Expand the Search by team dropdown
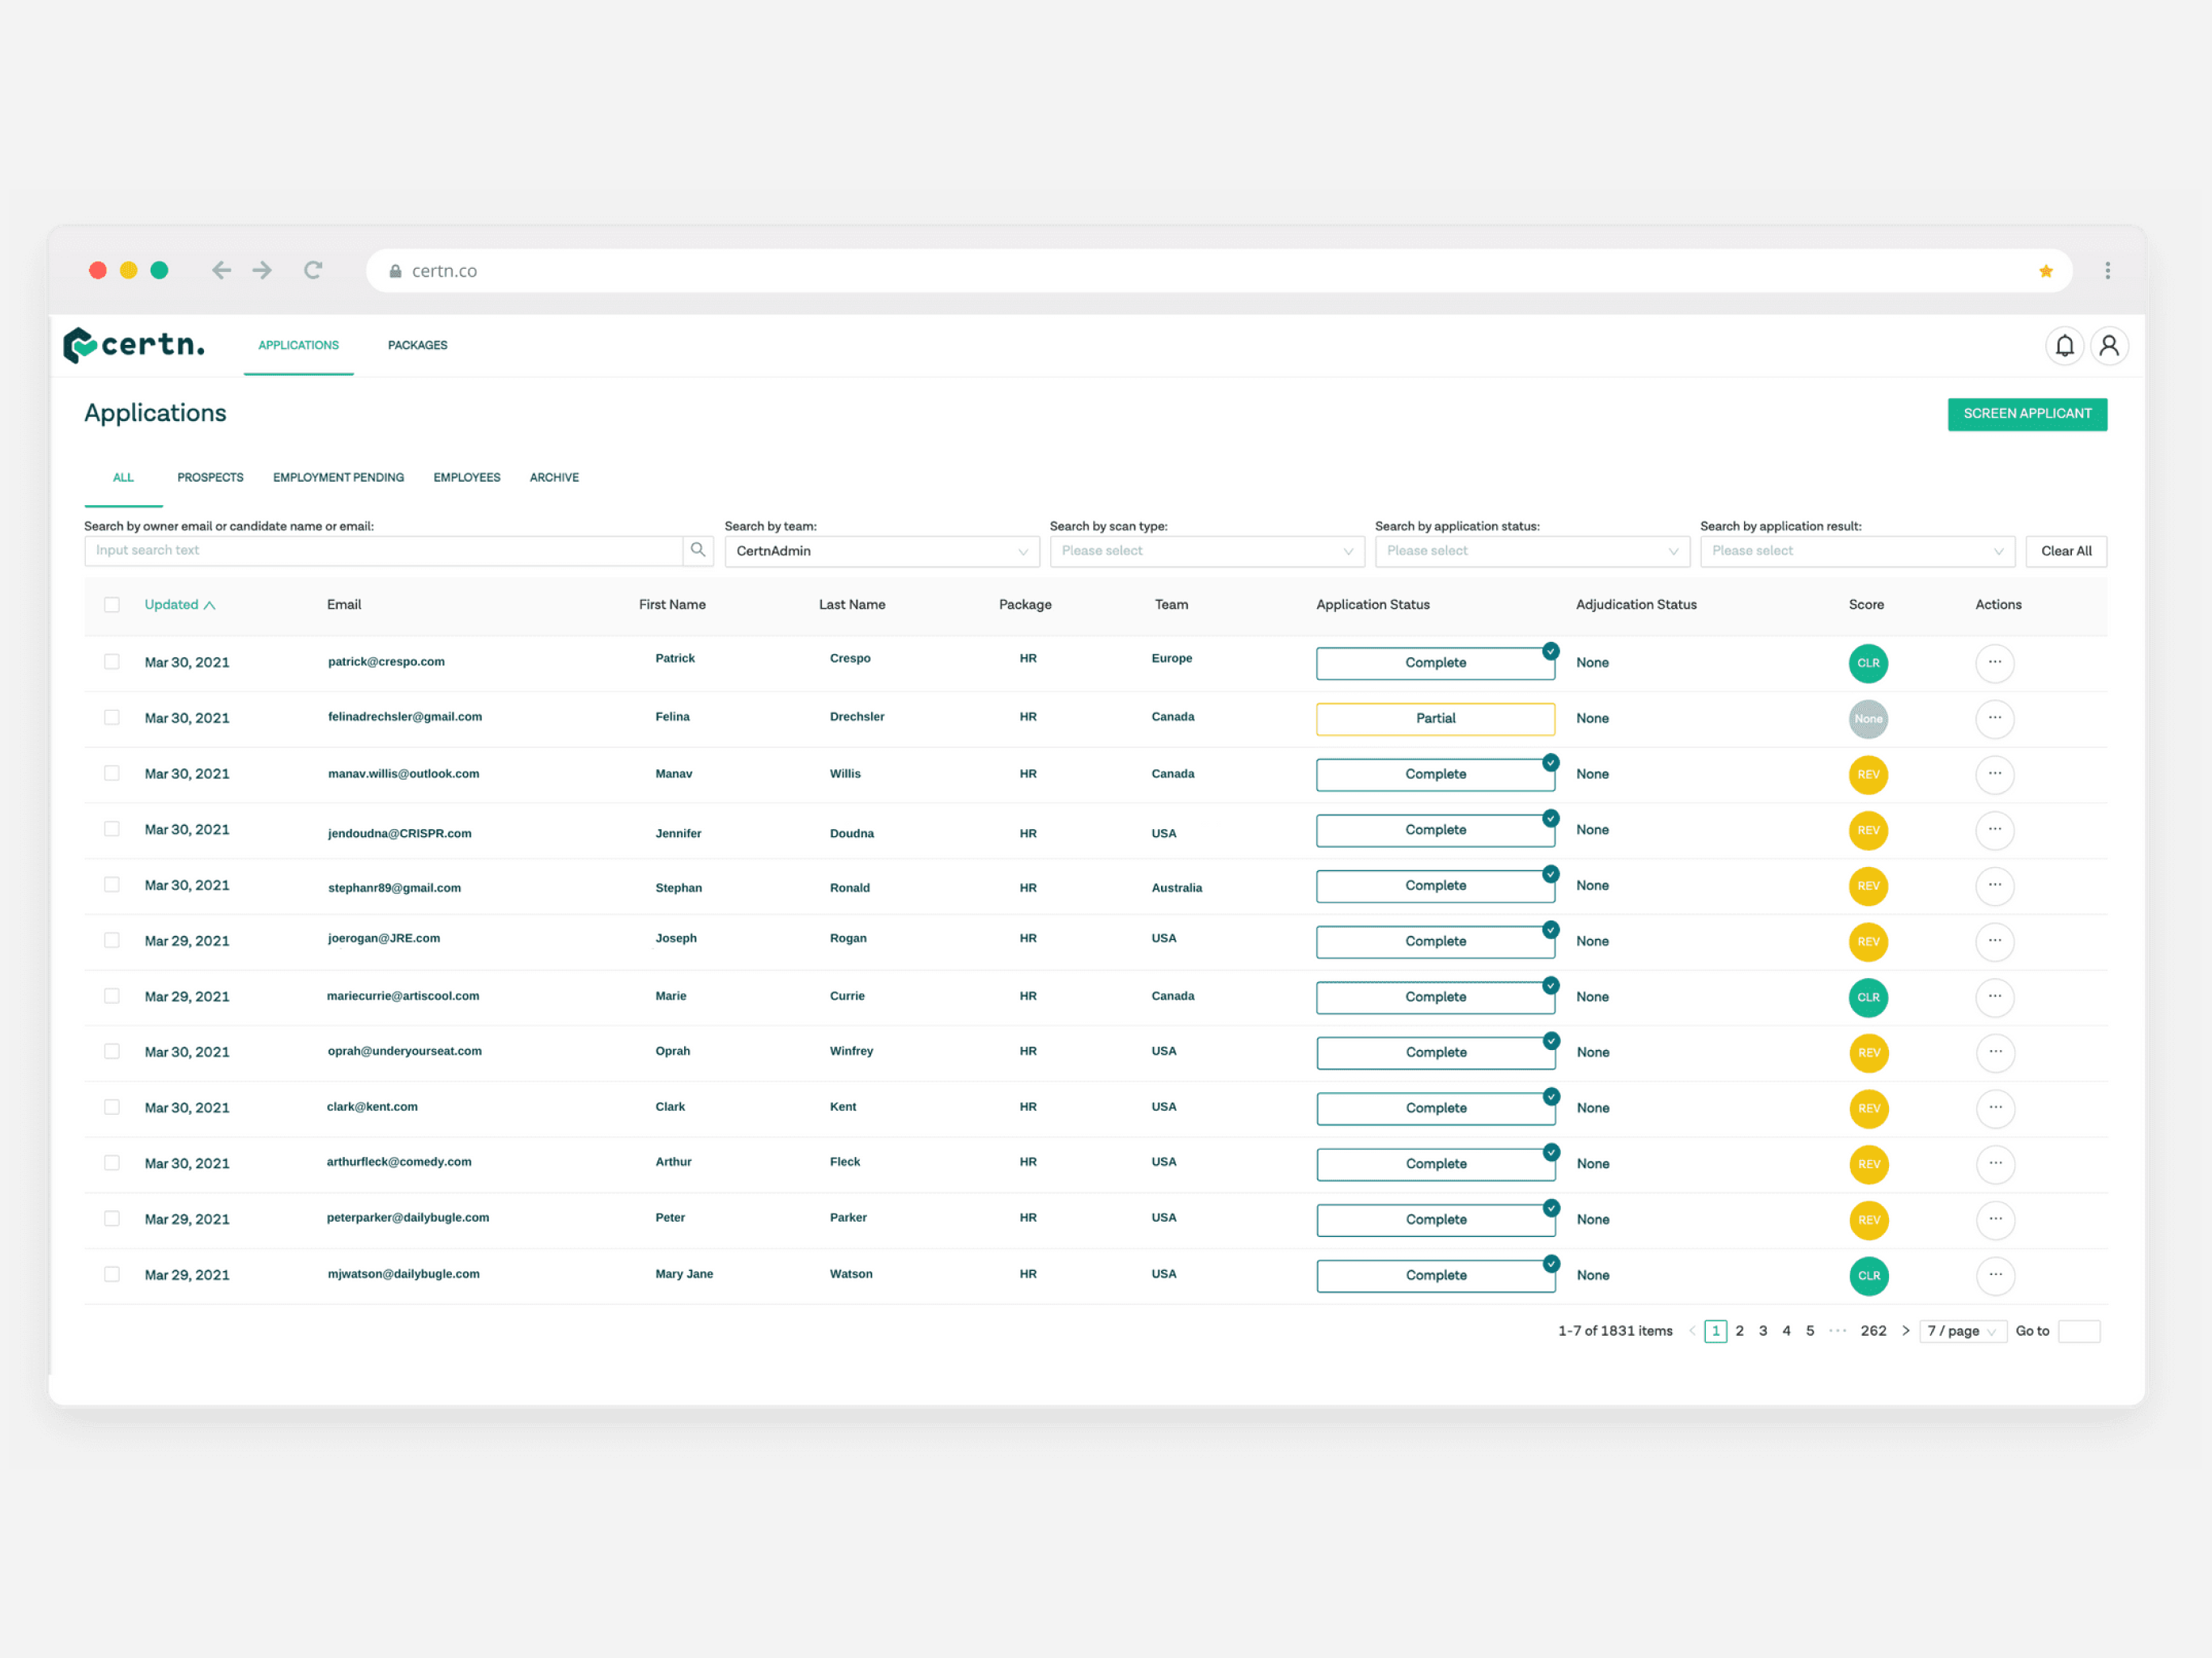 click(x=881, y=551)
